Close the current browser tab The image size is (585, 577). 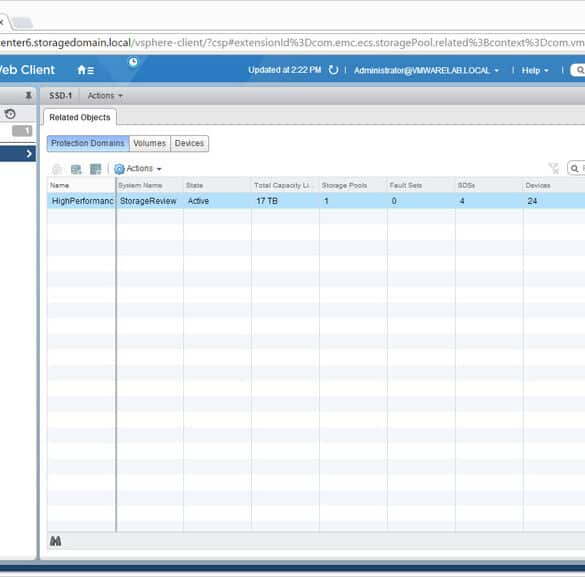click(1, 22)
